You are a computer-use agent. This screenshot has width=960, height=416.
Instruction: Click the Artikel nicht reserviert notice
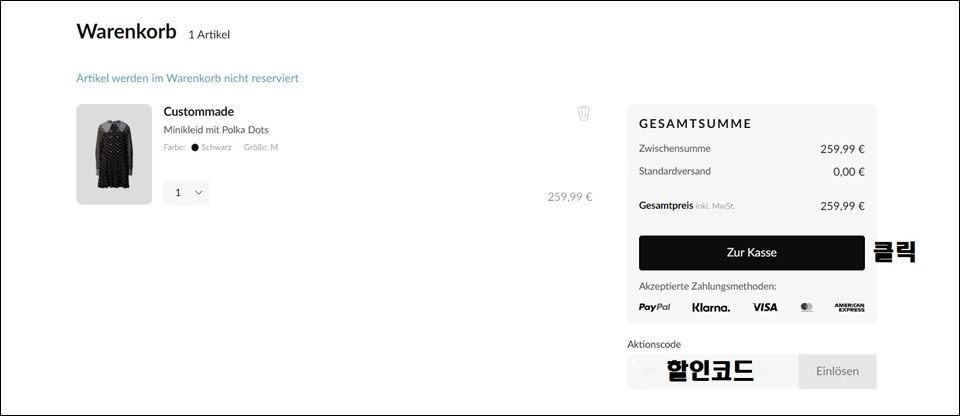click(187, 78)
